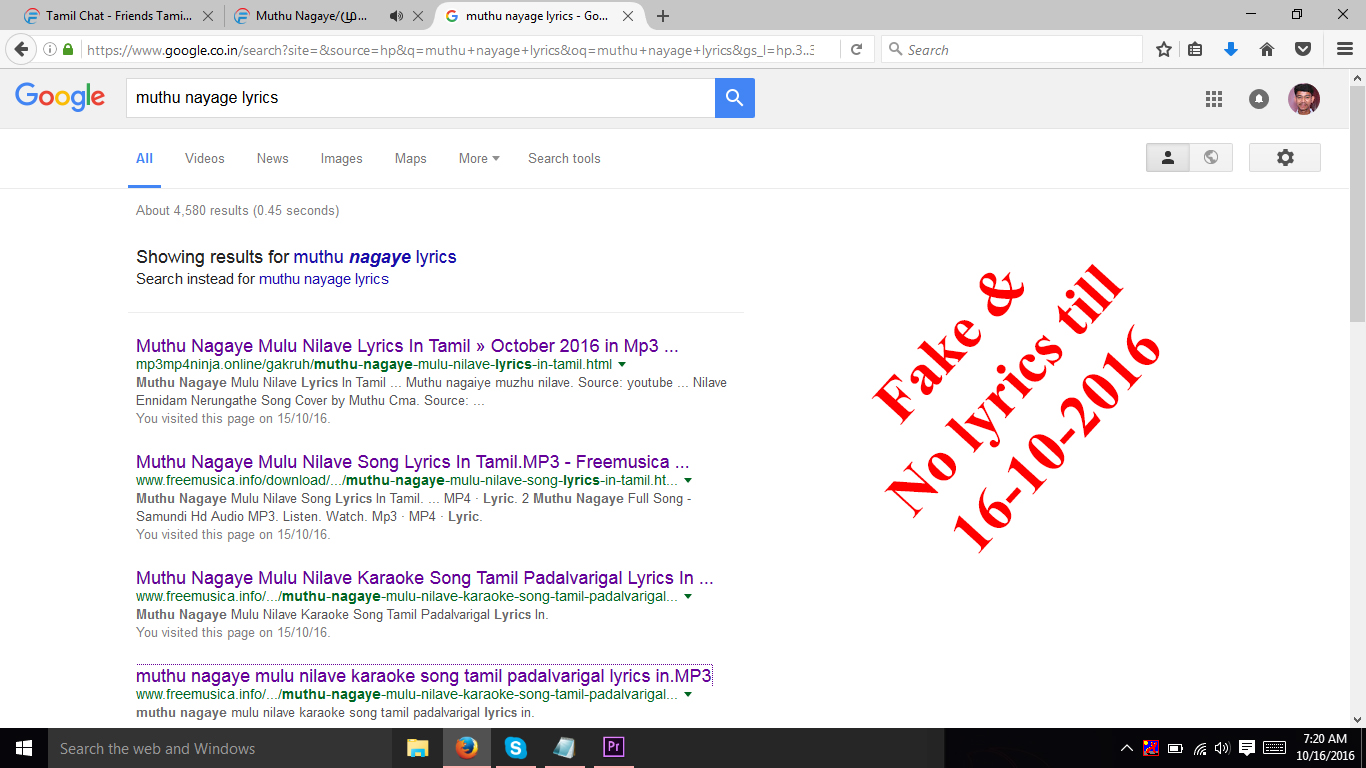Open the Windows Start button
Image resolution: width=1366 pixels, height=768 pixels.
(23, 748)
